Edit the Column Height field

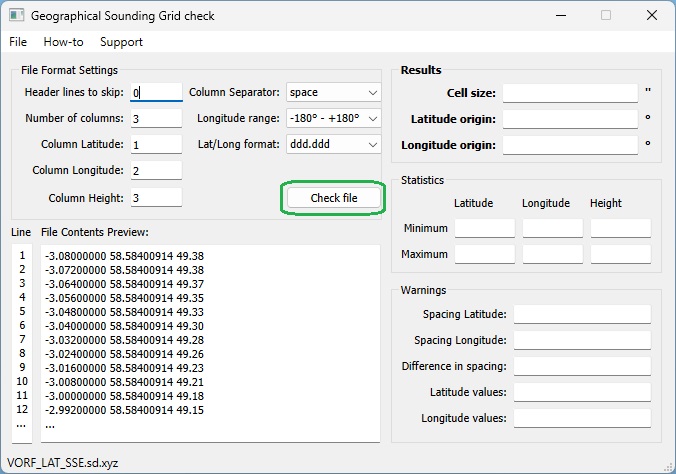click(156, 198)
